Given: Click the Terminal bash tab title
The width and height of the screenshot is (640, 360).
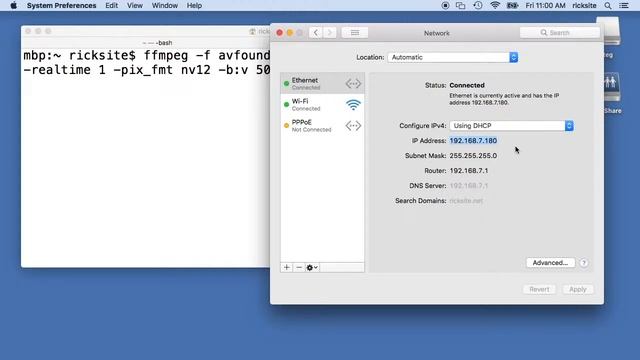Looking at the screenshot, I should coord(158,43).
